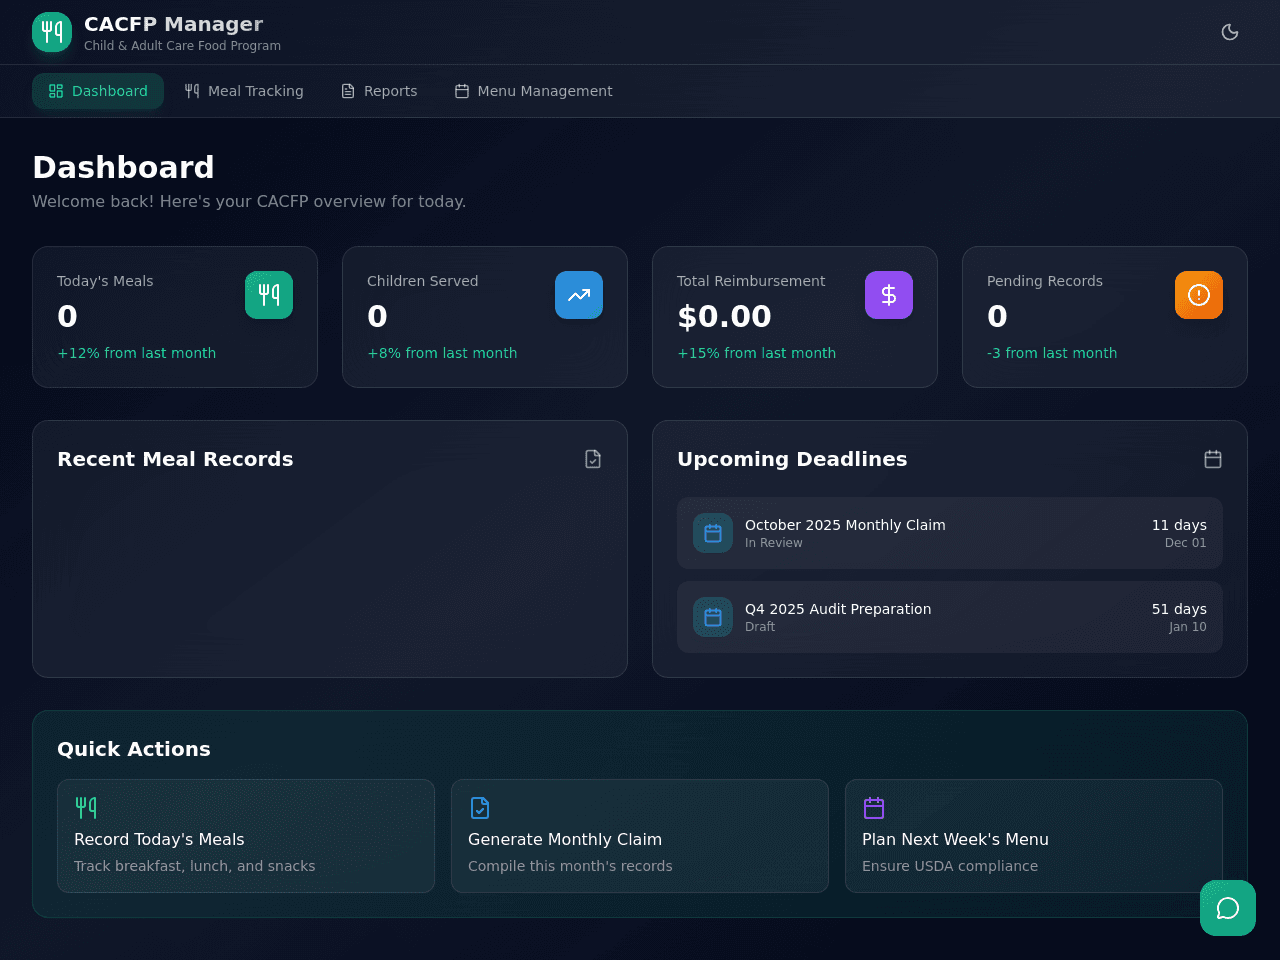Click the Total Reimbursement dollar icon

coord(889,295)
